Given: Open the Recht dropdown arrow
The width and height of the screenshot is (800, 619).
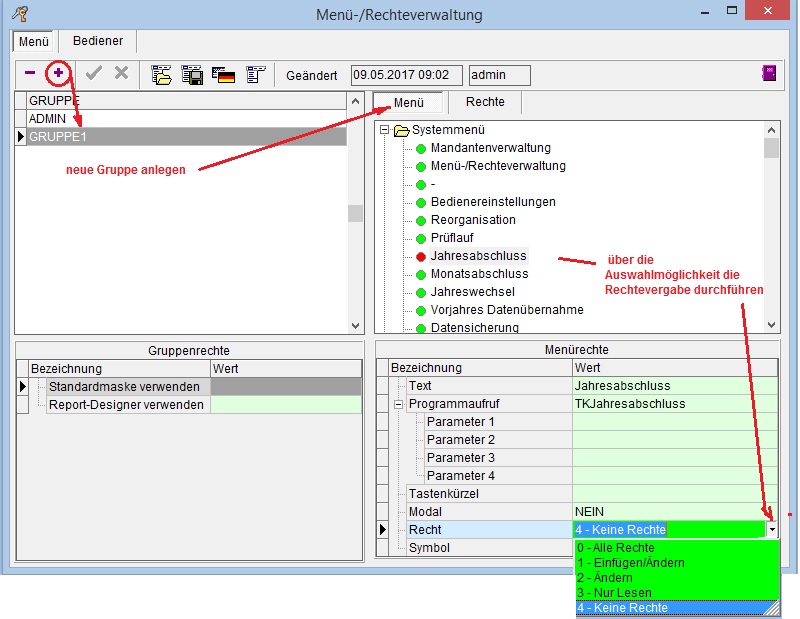Looking at the screenshot, I should [770, 529].
